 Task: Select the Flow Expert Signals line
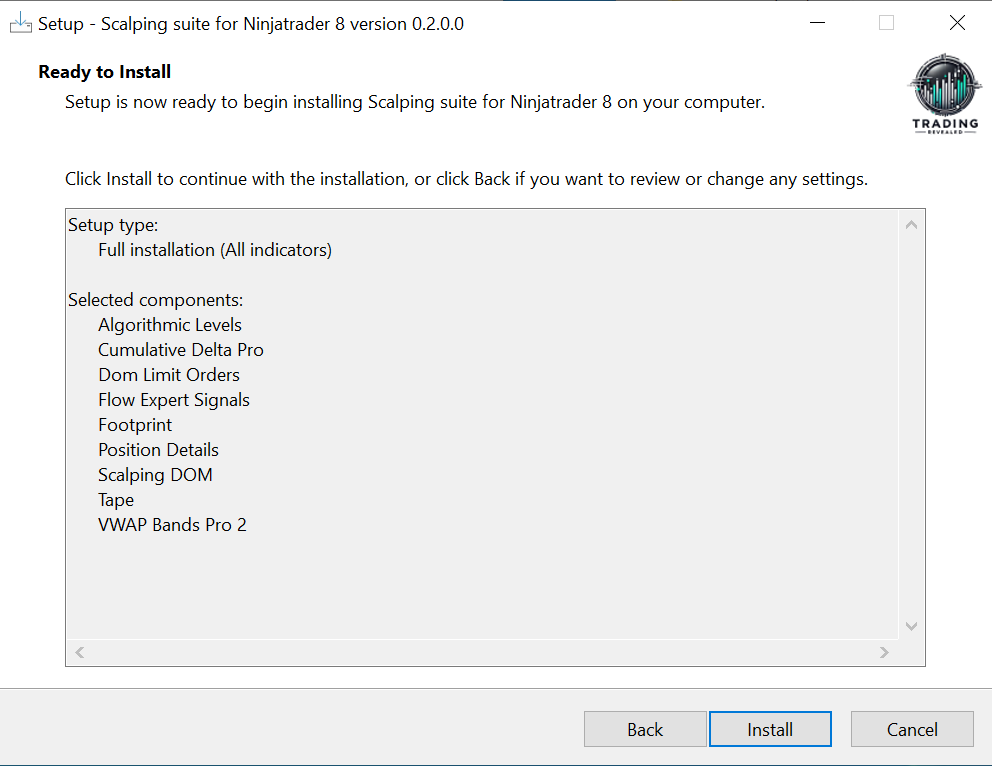pos(174,400)
